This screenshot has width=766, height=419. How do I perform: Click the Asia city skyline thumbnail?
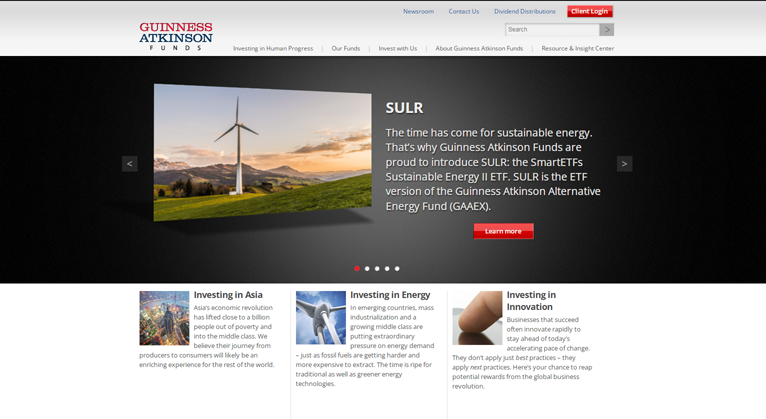(x=164, y=318)
